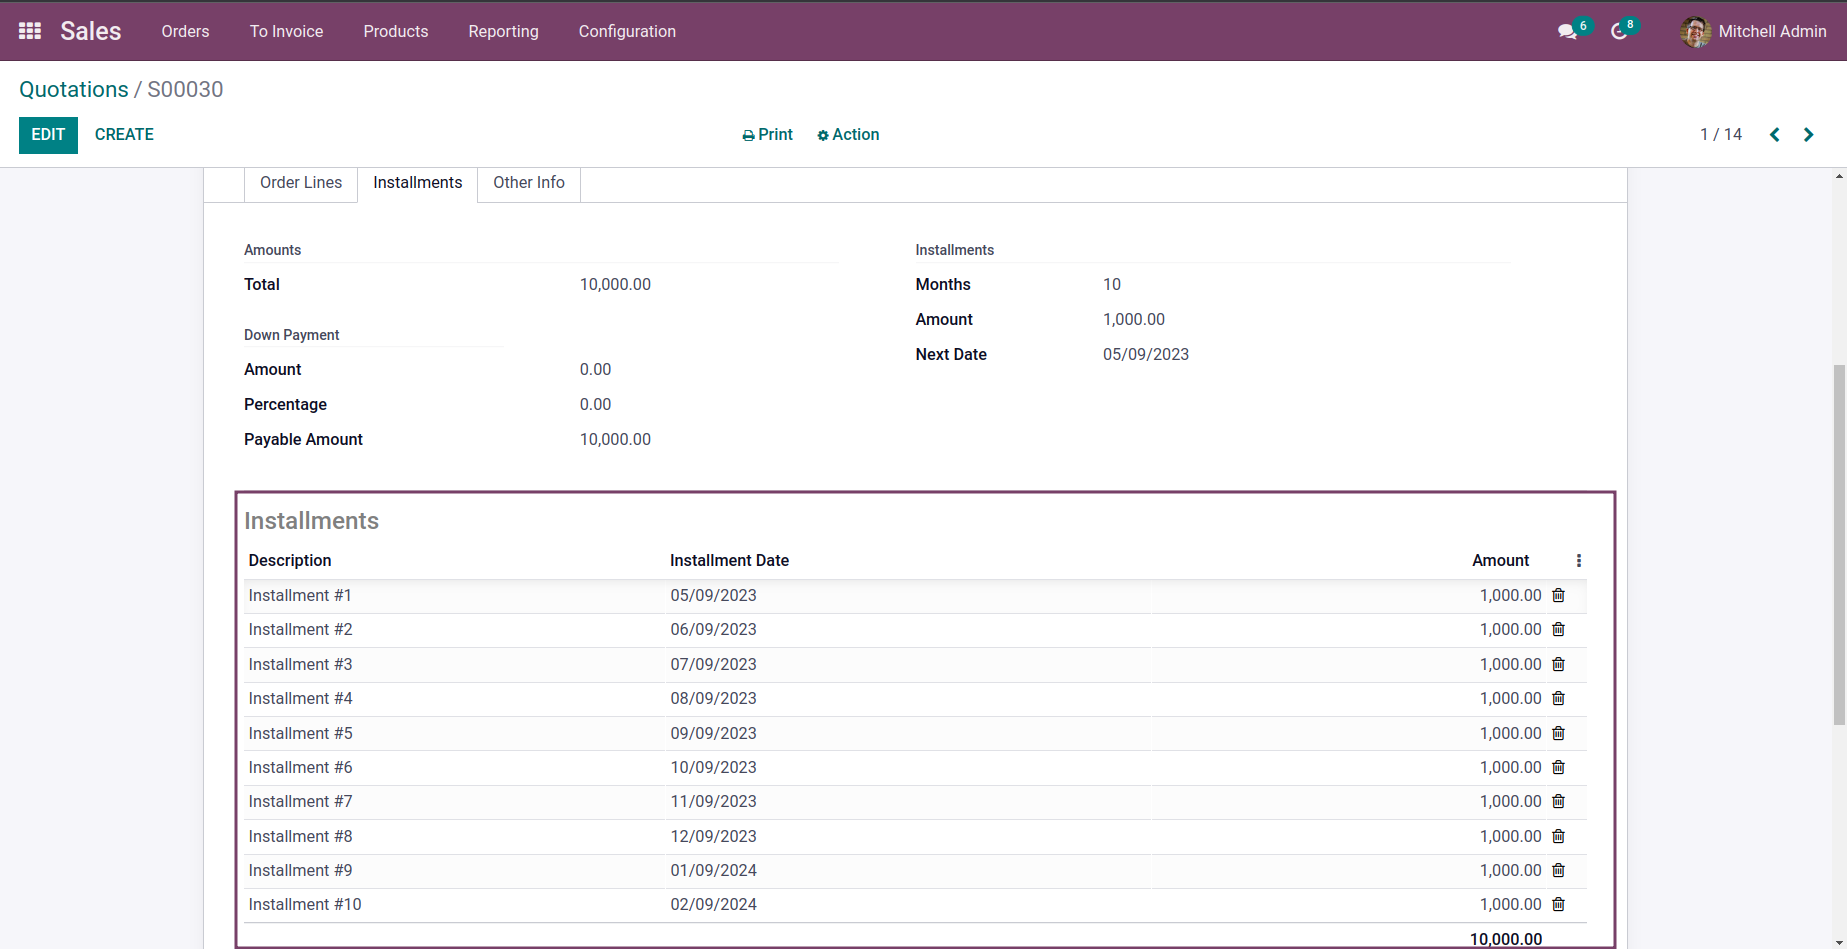Open the Reporting menu
This screenshot has height=949, width=1848.
point(503,32)
